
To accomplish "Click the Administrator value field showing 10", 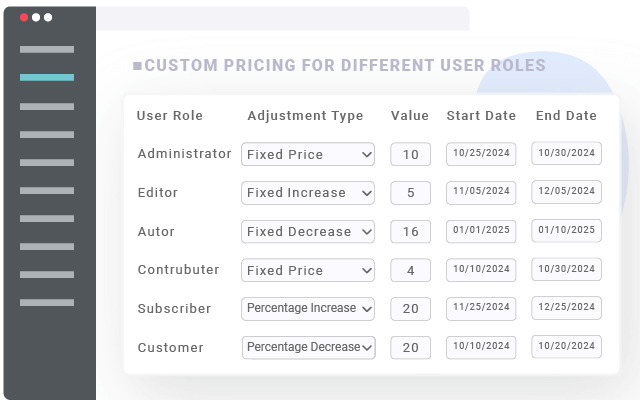I will click(x=410, y=154).
